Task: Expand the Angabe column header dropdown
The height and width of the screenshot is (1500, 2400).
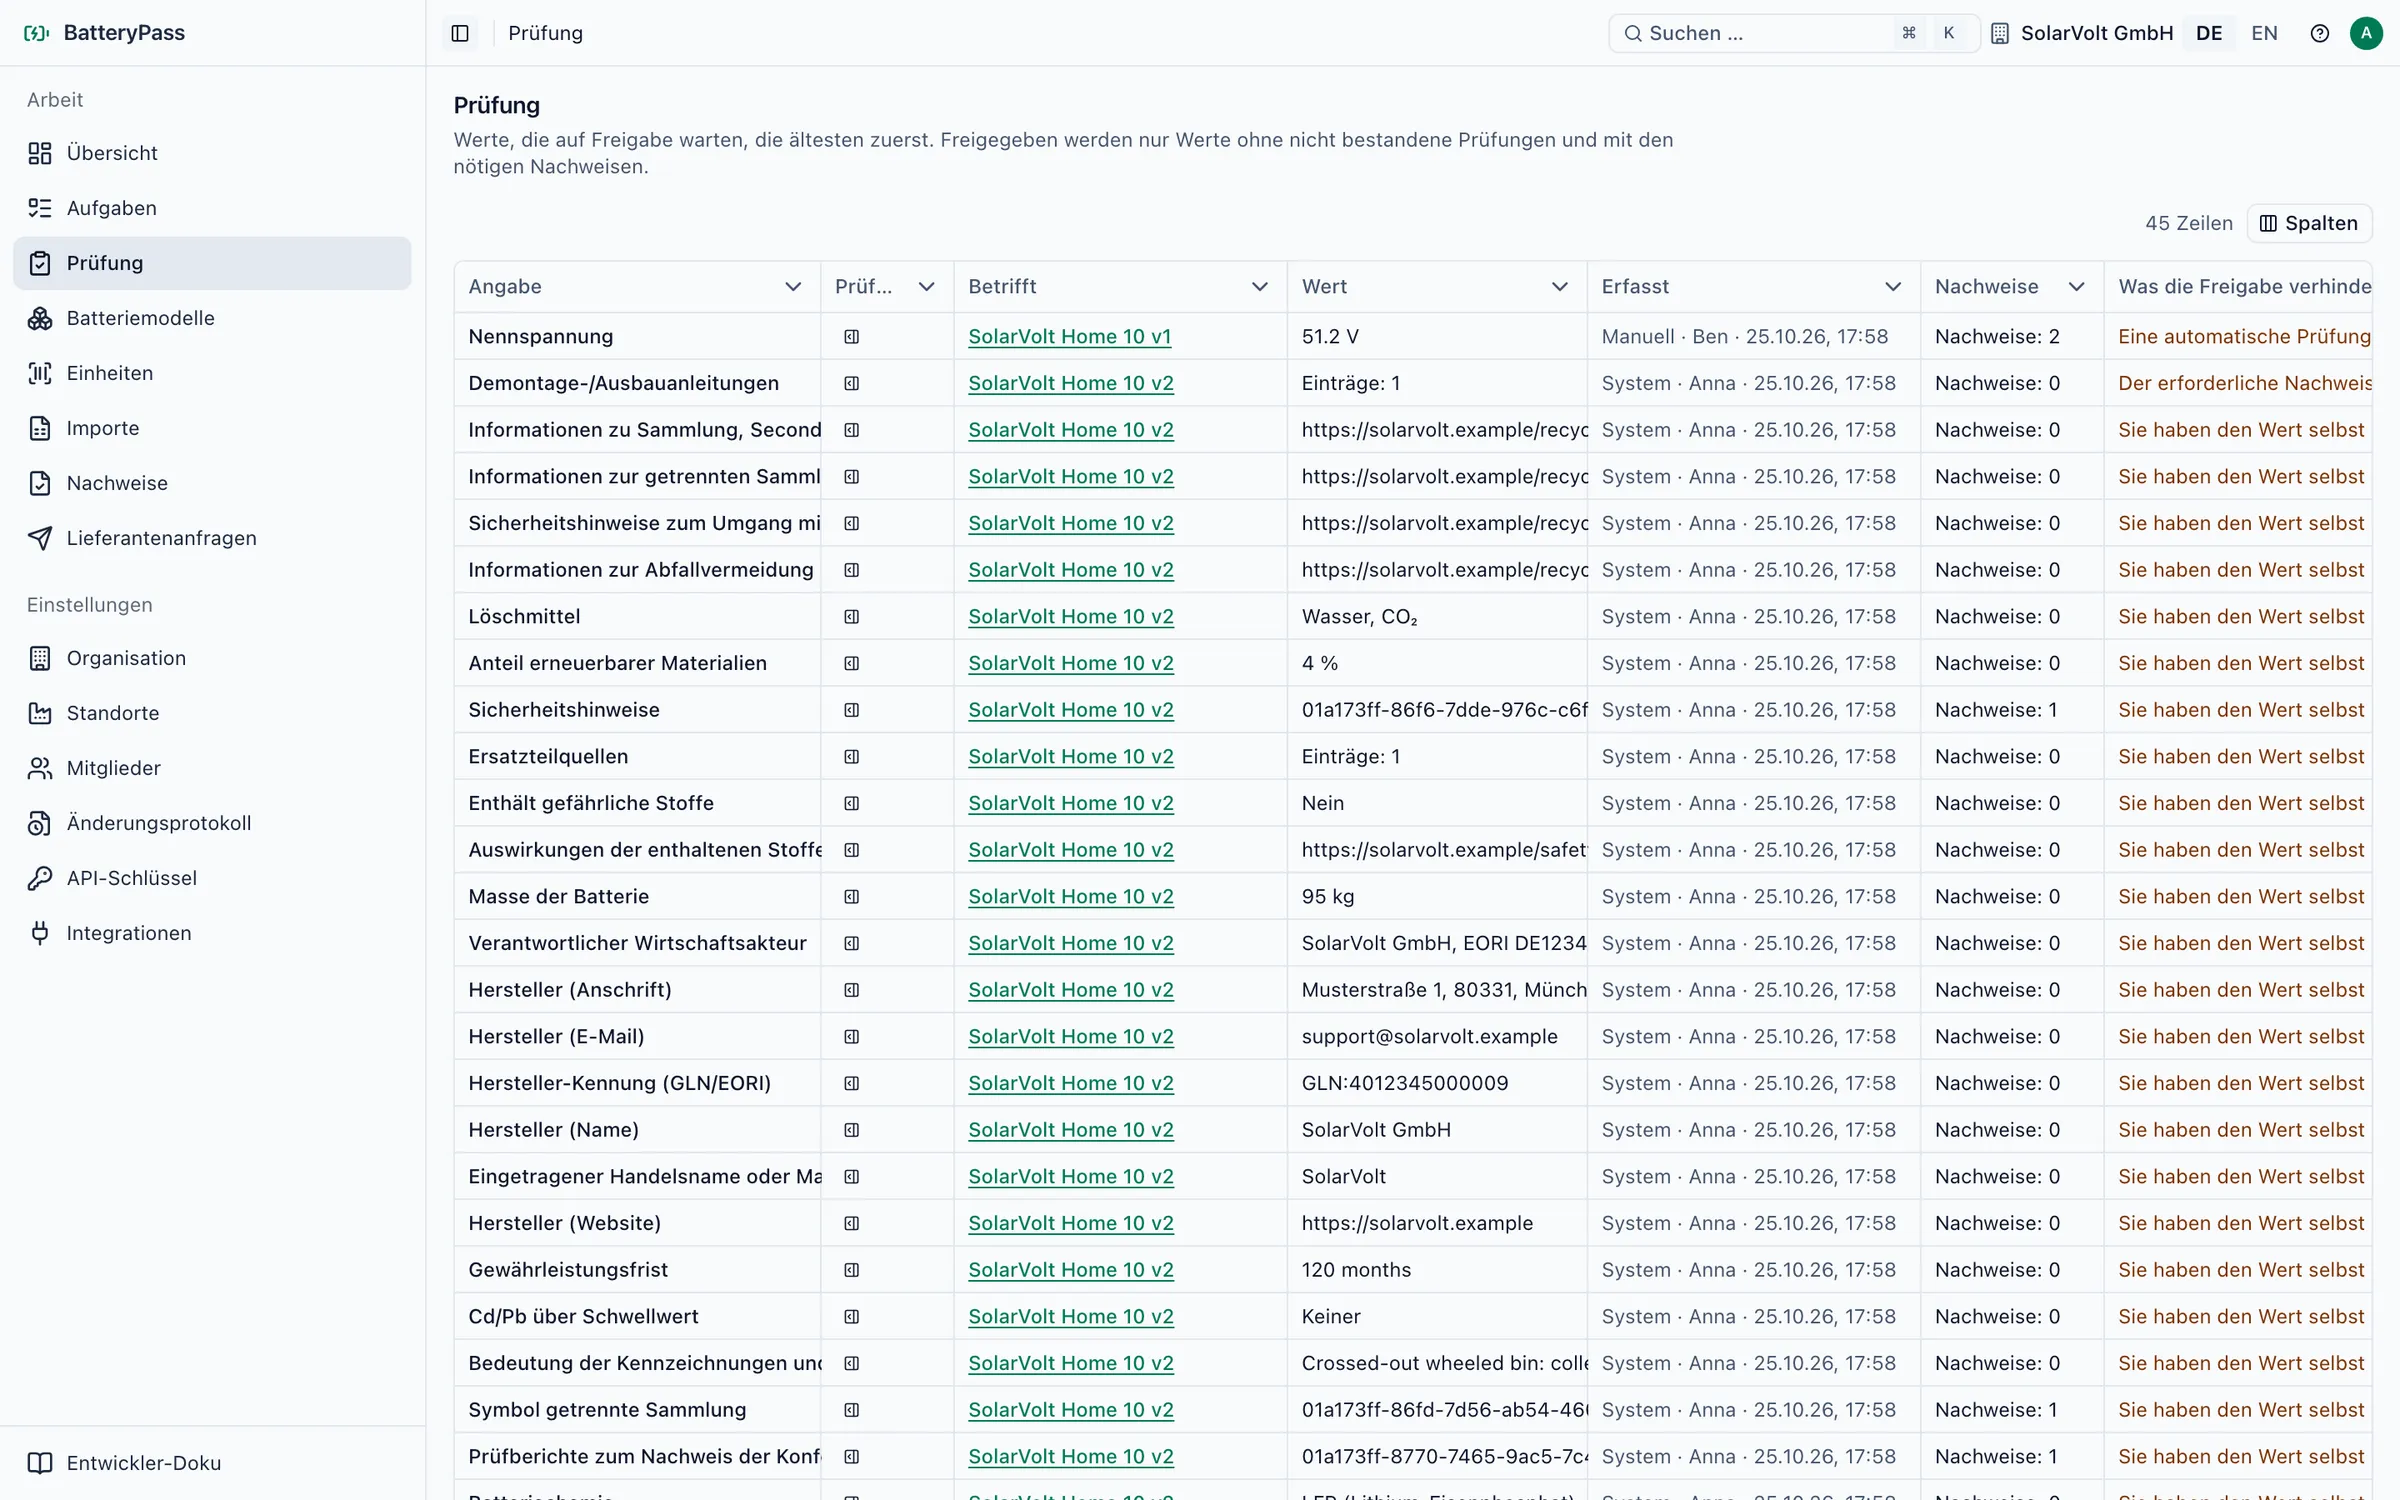Action: click(x=793, y=287)
